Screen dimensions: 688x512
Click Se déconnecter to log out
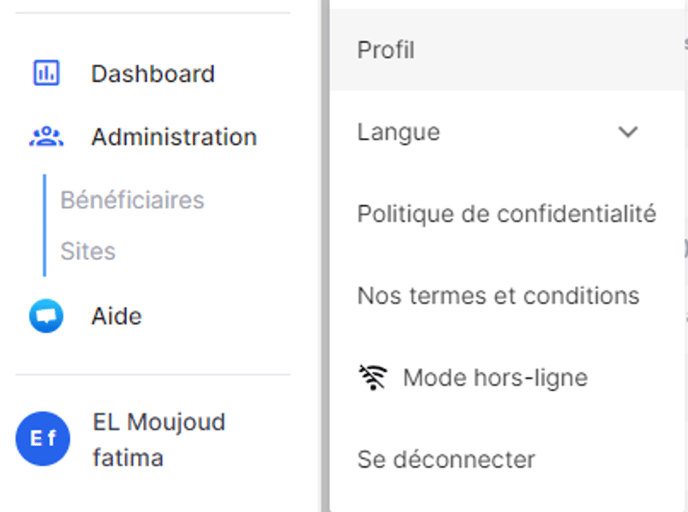pyautogui.click(x=446, y=460)
